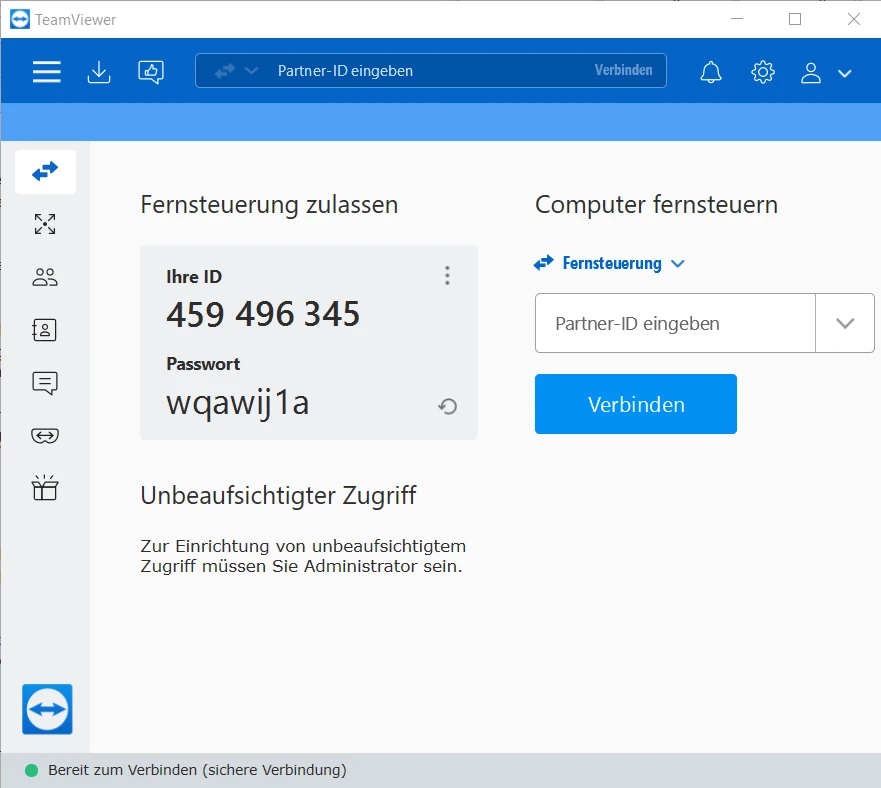Click the large blue Verbinden button
The height and width of the screenshot is (788, 881).
pos(635,404)
